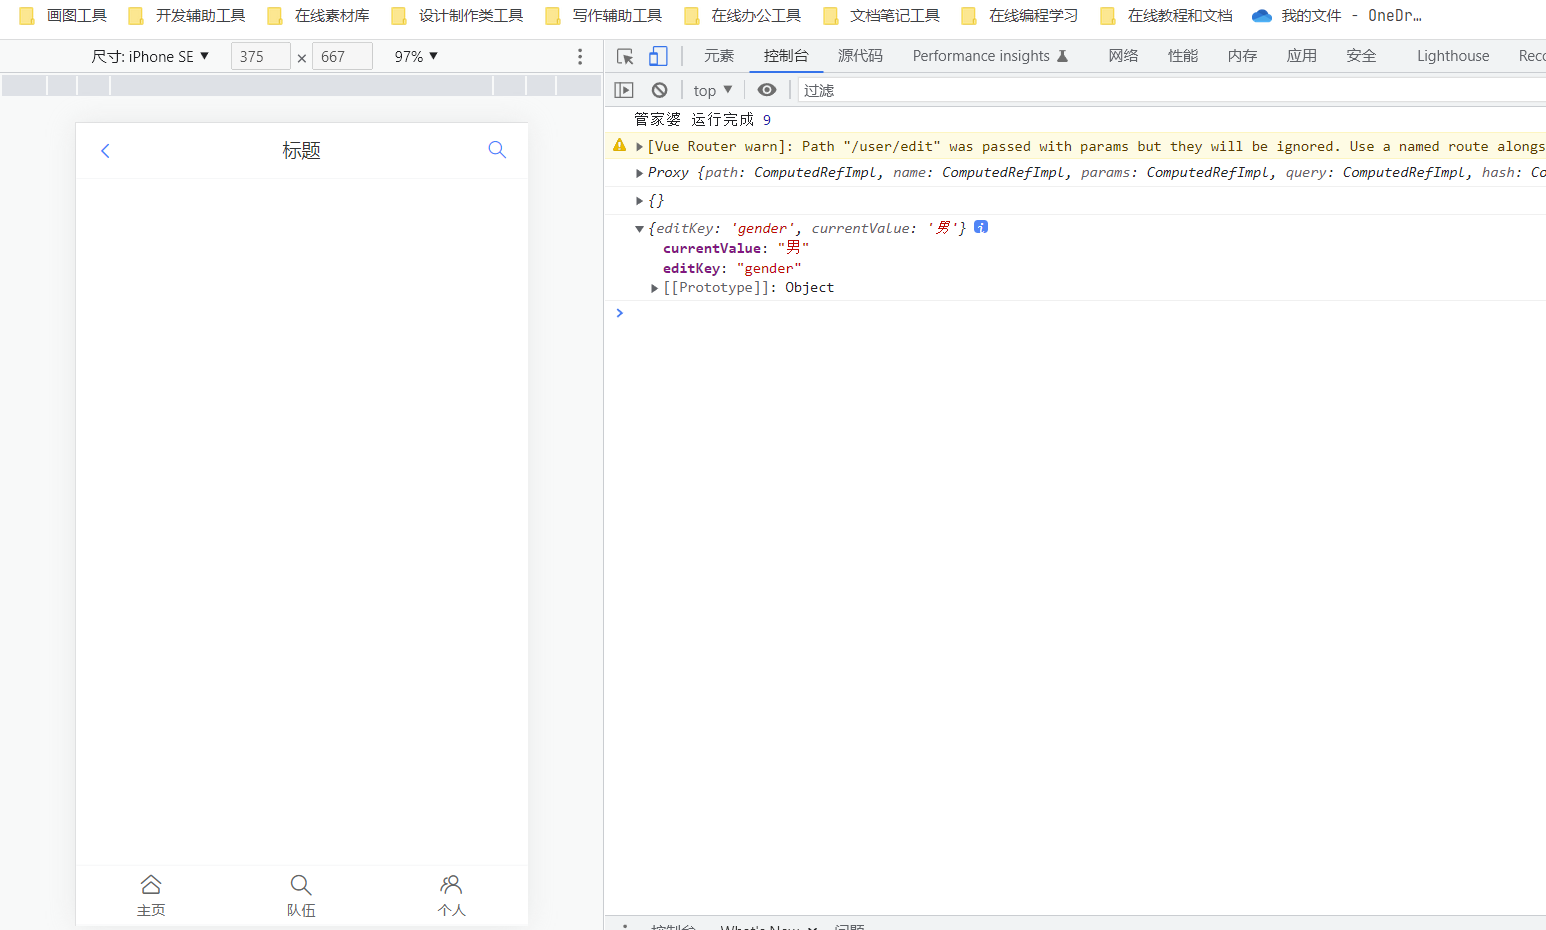The image size is (1546, 930).
Task: Switch to the Lighthouse tab
Action: (x=1452, y=56)
